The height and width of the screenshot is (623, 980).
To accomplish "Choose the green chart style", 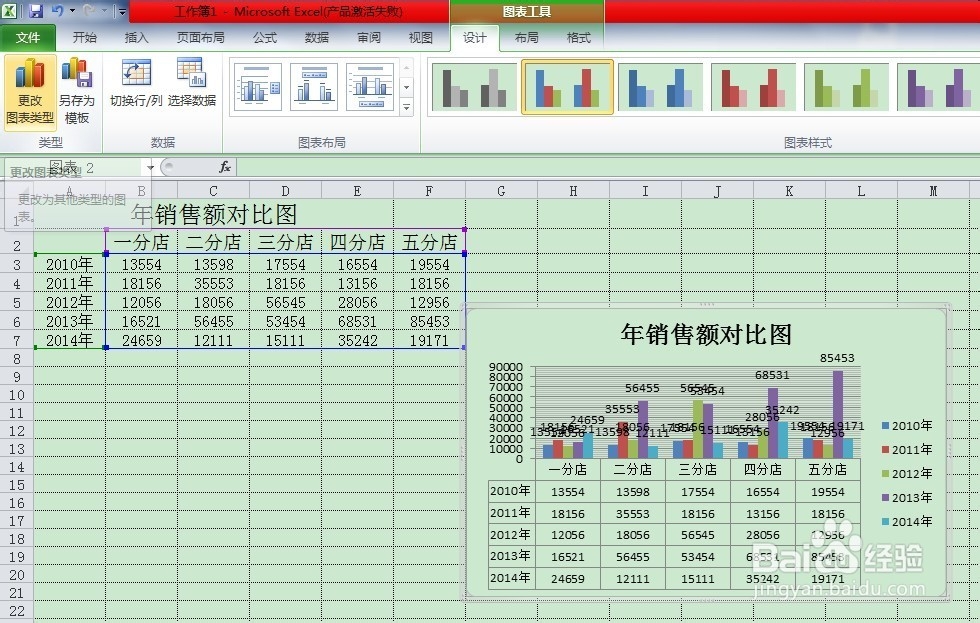I will pos(846,87).
